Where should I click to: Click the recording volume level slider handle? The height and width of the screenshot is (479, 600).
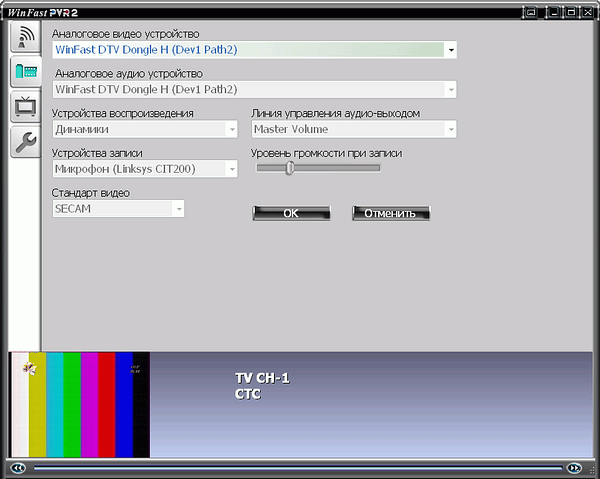pyautogui.click(x=290, y=168)
